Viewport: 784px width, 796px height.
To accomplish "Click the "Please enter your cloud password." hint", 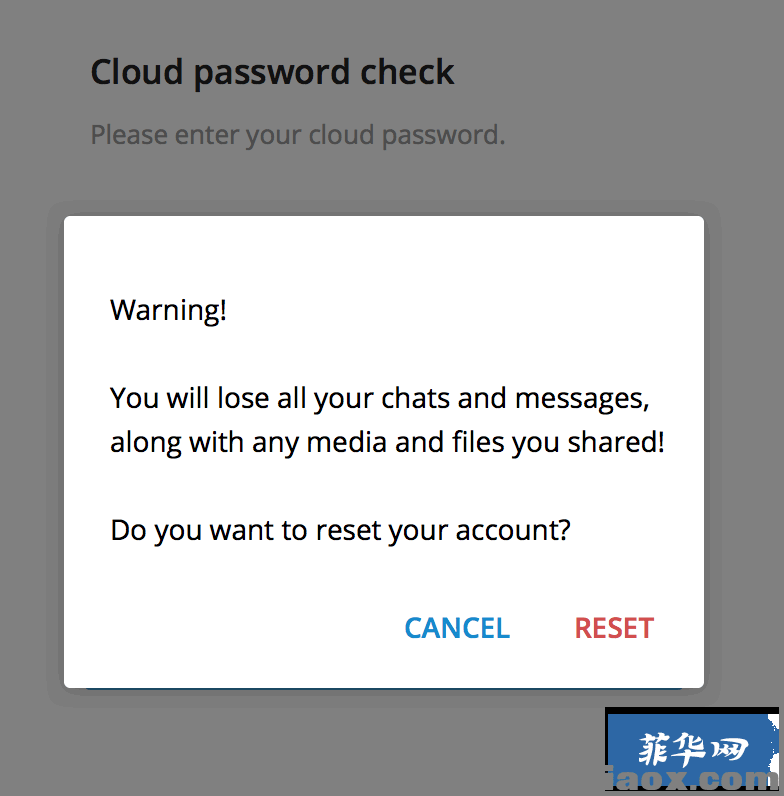I will pos(298,136).
